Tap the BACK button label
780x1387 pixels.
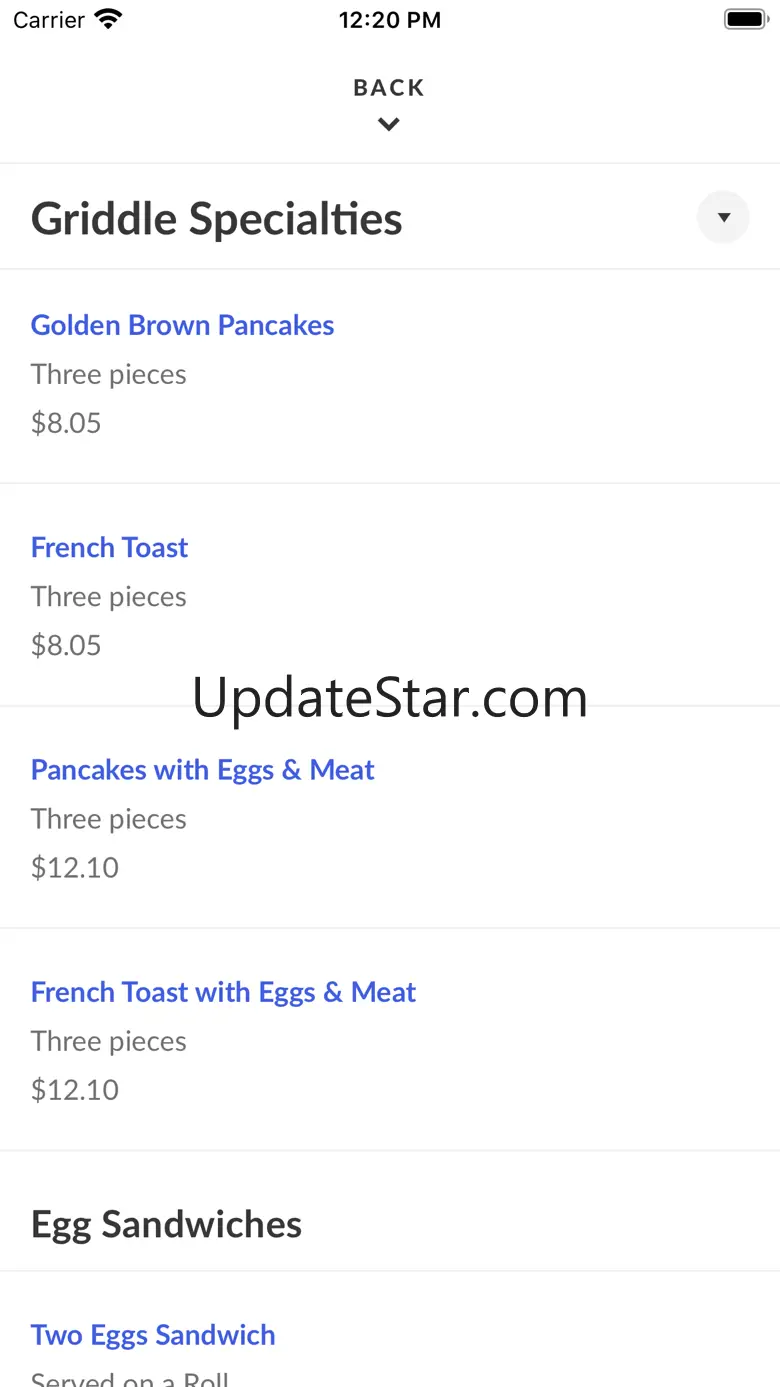click(389, 88)
